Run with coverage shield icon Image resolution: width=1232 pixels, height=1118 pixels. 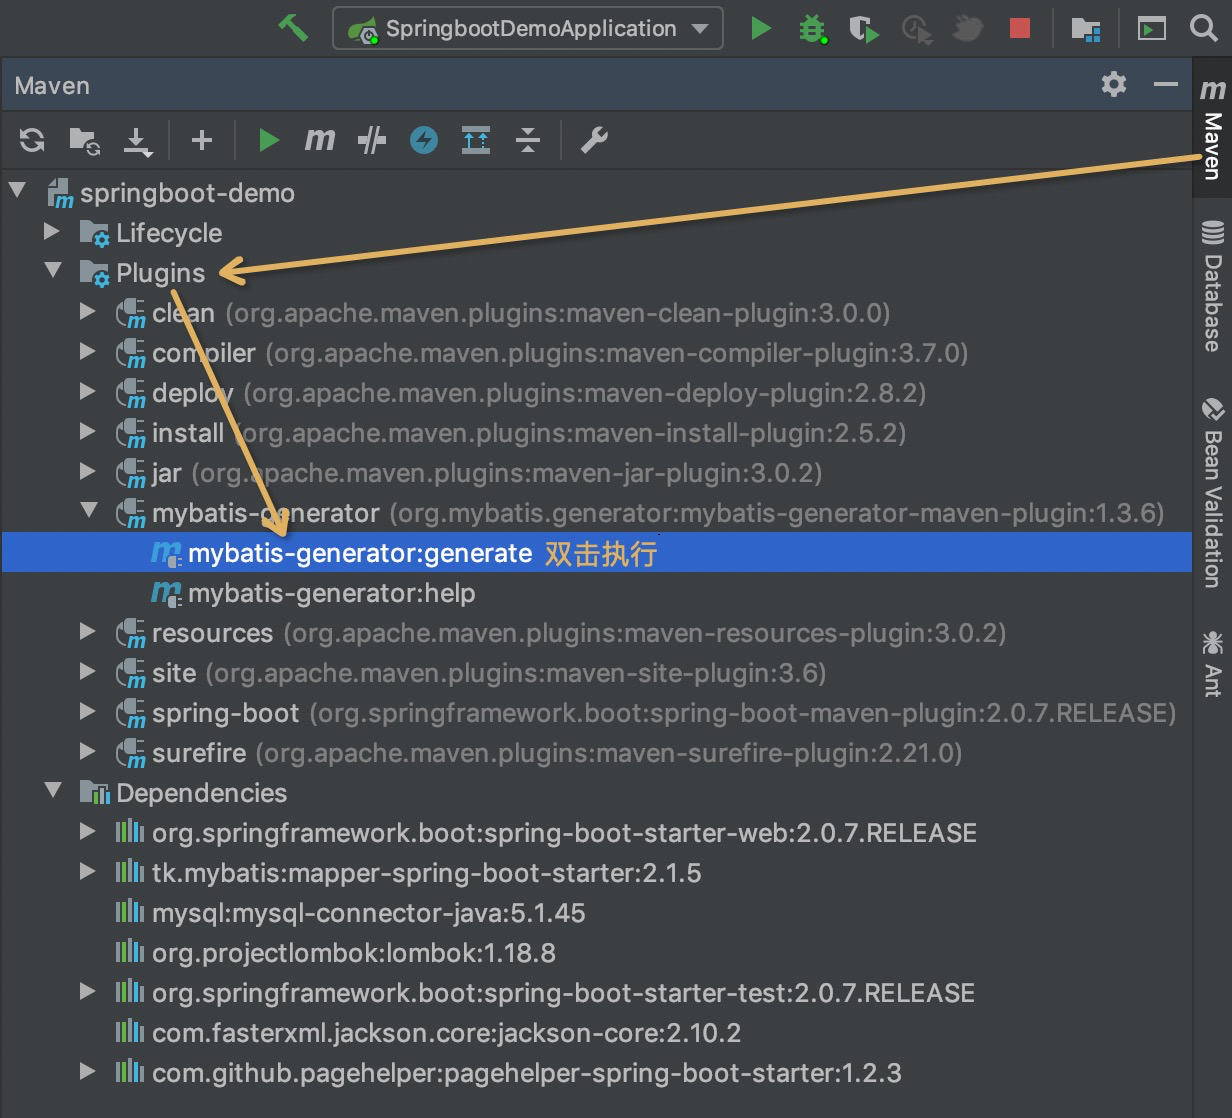pyautogui.click(x=864, y=29)
